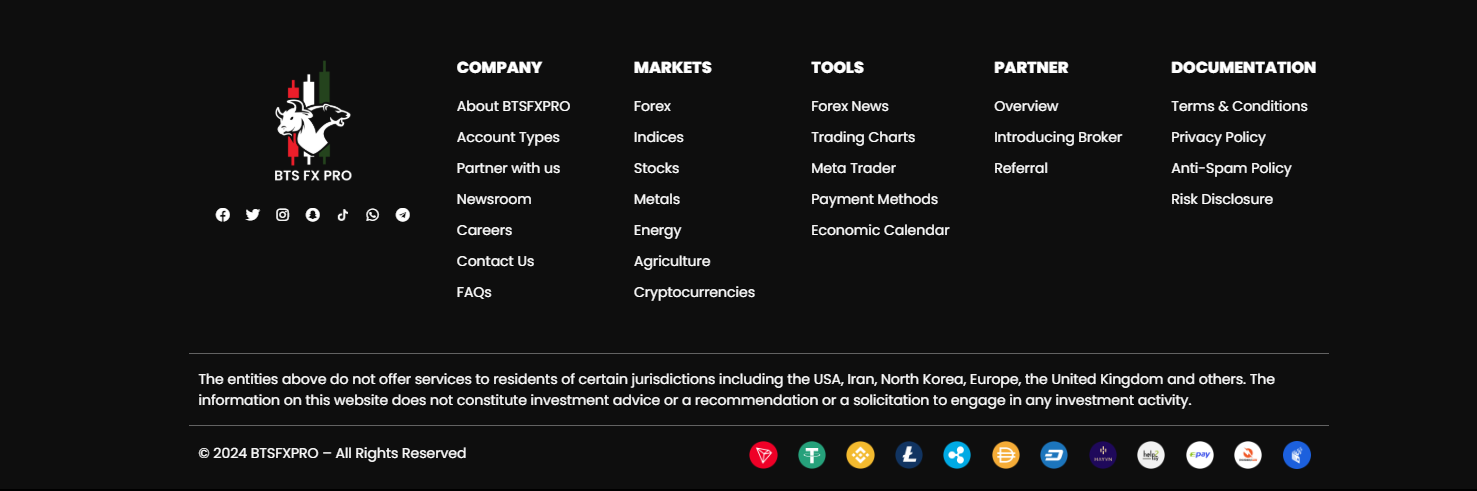Open the Economic Calendar tool

(880, 230)
